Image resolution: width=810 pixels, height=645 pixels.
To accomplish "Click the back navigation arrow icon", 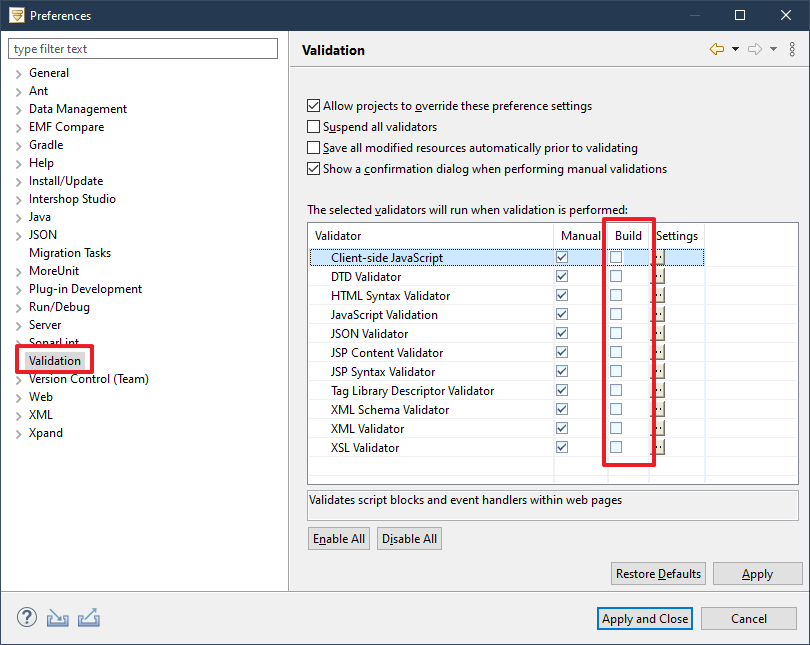I will point(719,48).
